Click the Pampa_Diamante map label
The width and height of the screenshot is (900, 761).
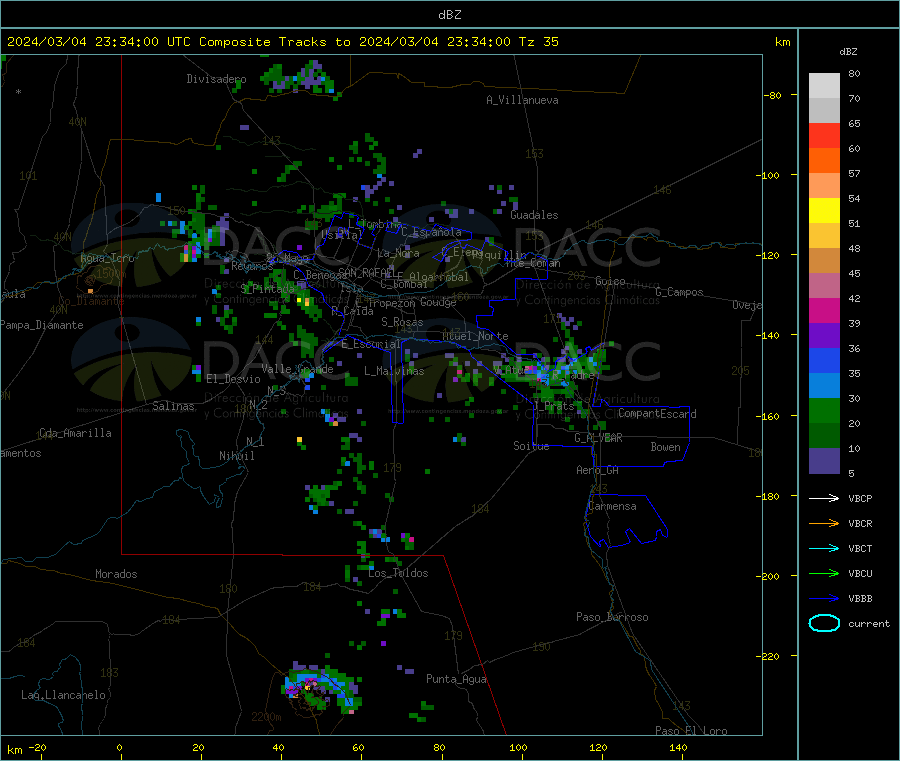coord(42,325)
